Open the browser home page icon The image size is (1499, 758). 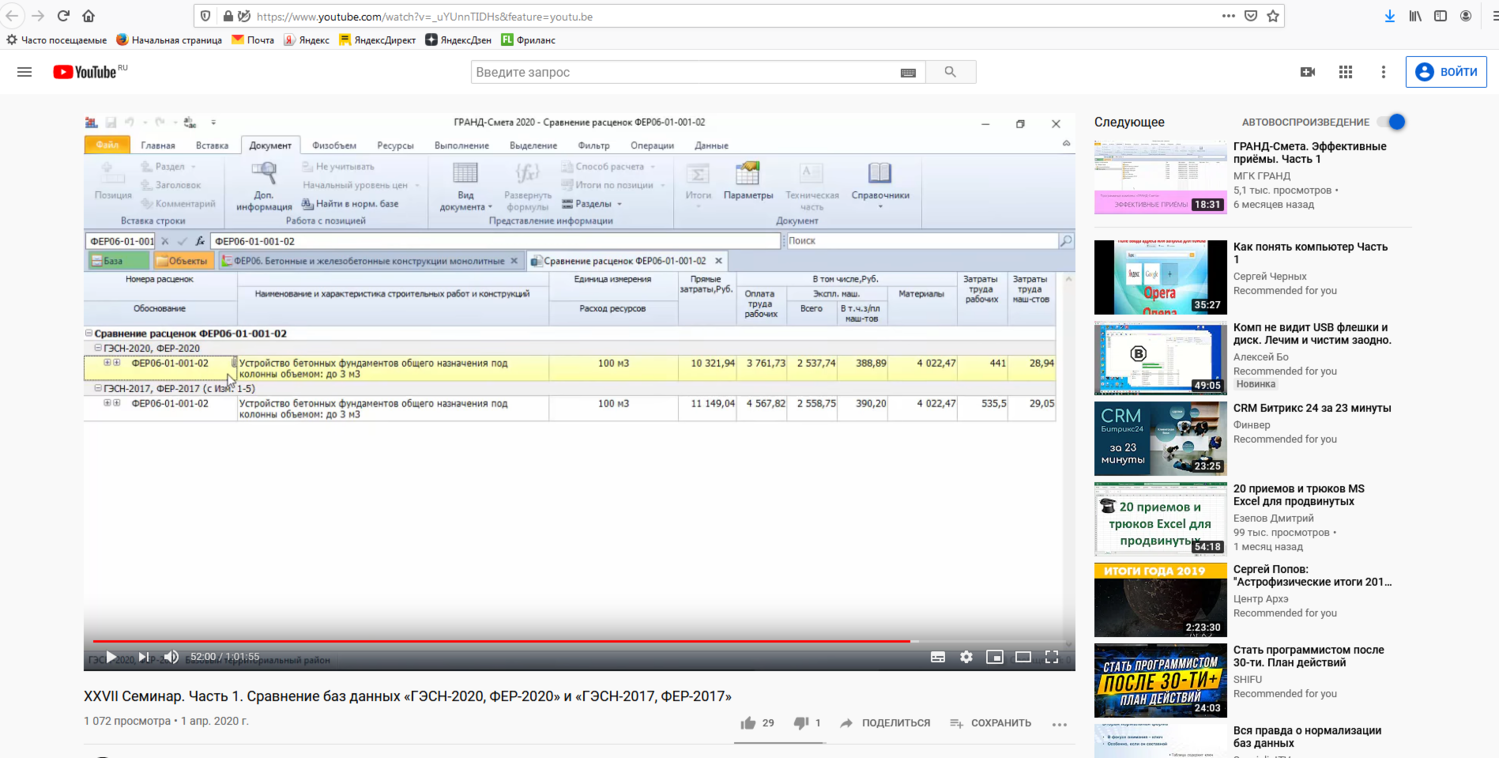(x=88, y=16)
